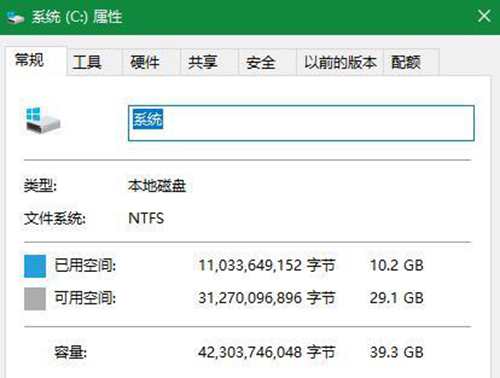
Task: Click the 29.1 GB free space value
Action: coord(396,298)
